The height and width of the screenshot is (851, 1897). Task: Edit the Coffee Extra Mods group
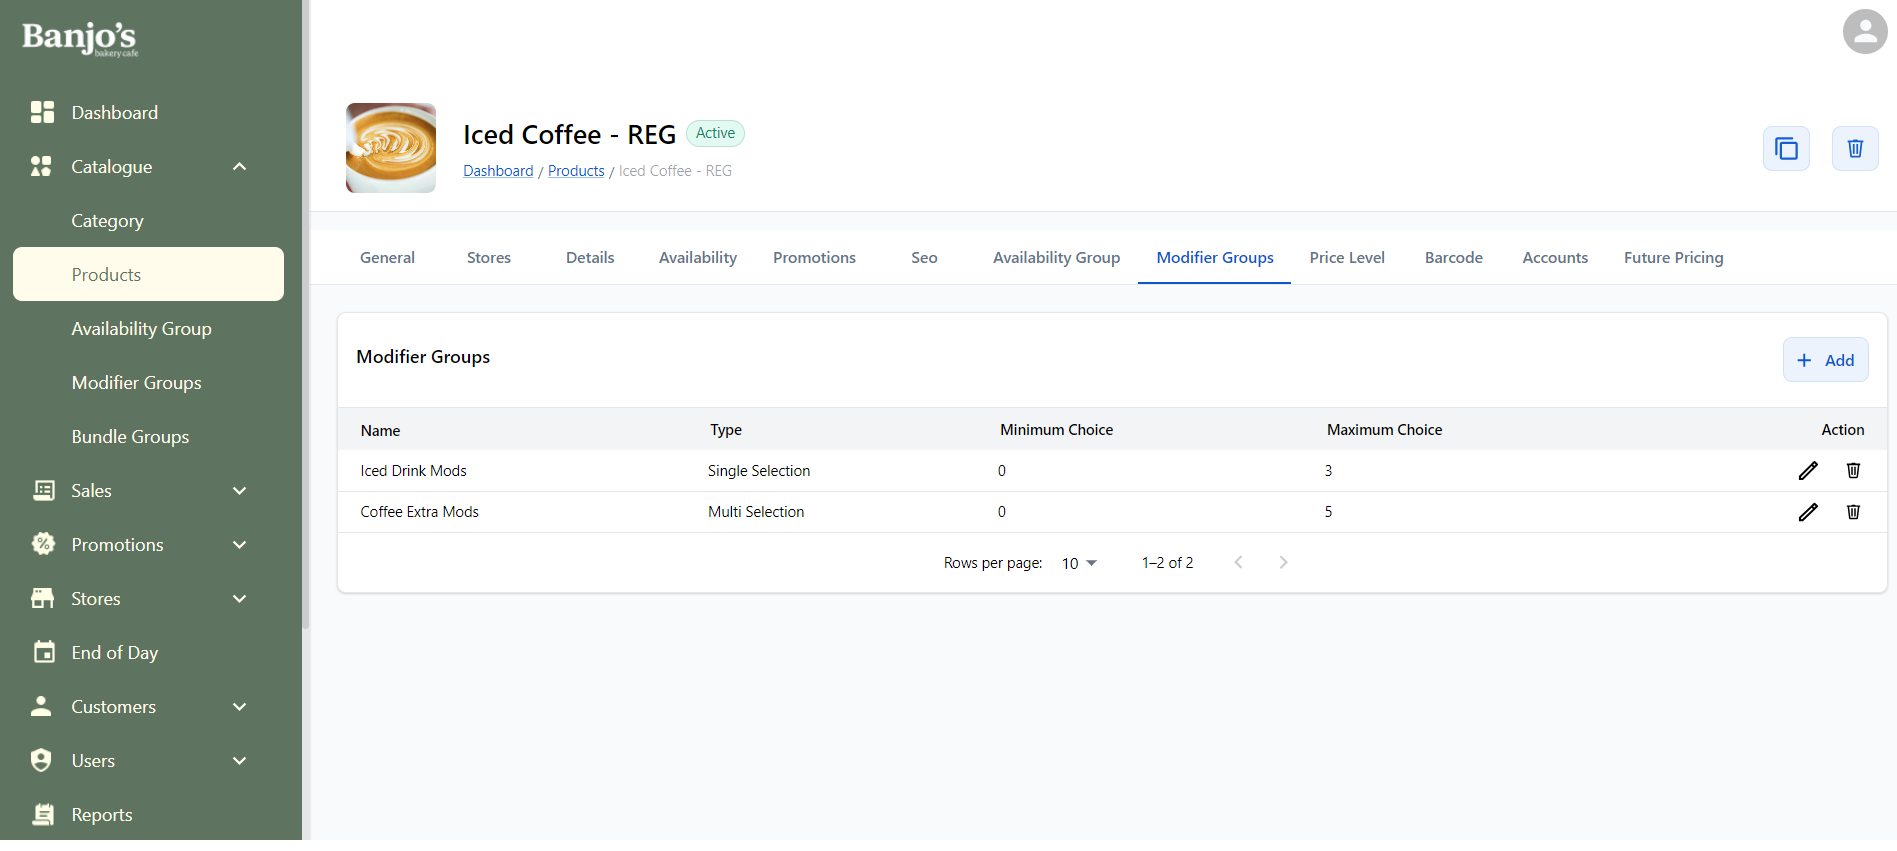(x=1807, y=512)
